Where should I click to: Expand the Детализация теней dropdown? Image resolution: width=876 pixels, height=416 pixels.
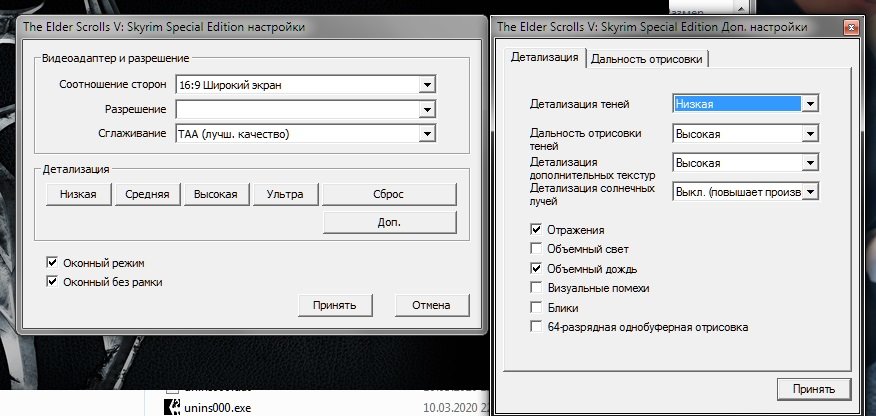point(810,103)
